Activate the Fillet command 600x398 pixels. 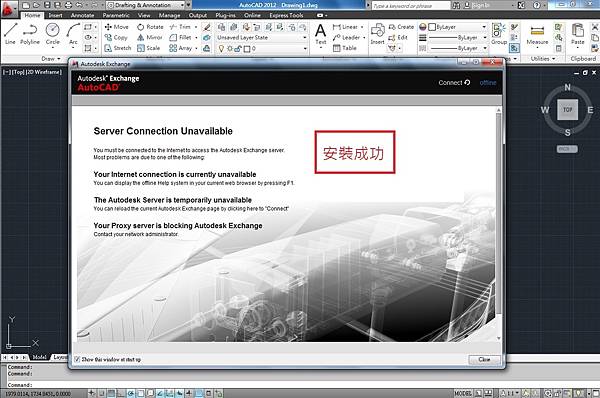(180, 38)
